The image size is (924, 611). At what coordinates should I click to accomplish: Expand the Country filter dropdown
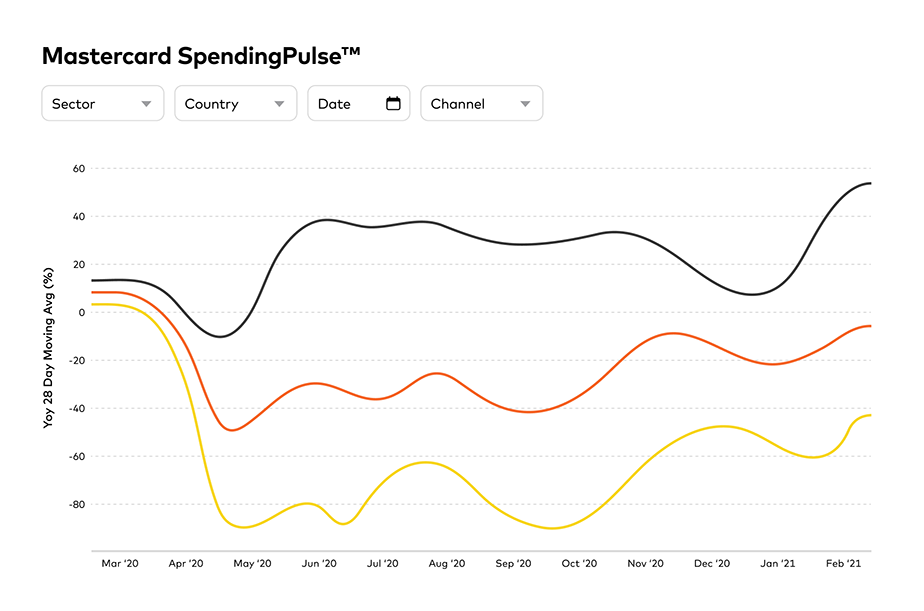pyautogui.click(x=236, y=103)
